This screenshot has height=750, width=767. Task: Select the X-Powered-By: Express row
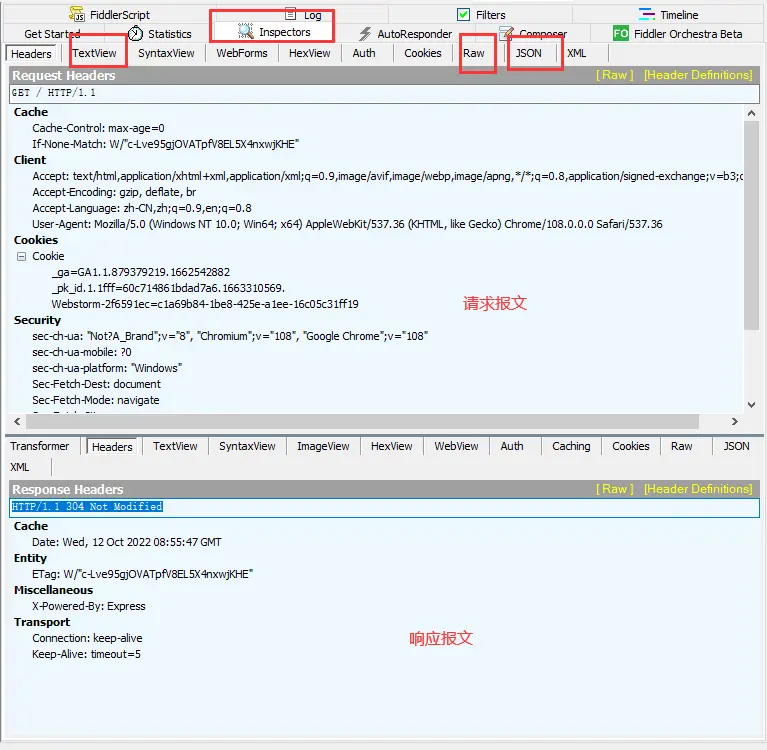click(89, 606)
